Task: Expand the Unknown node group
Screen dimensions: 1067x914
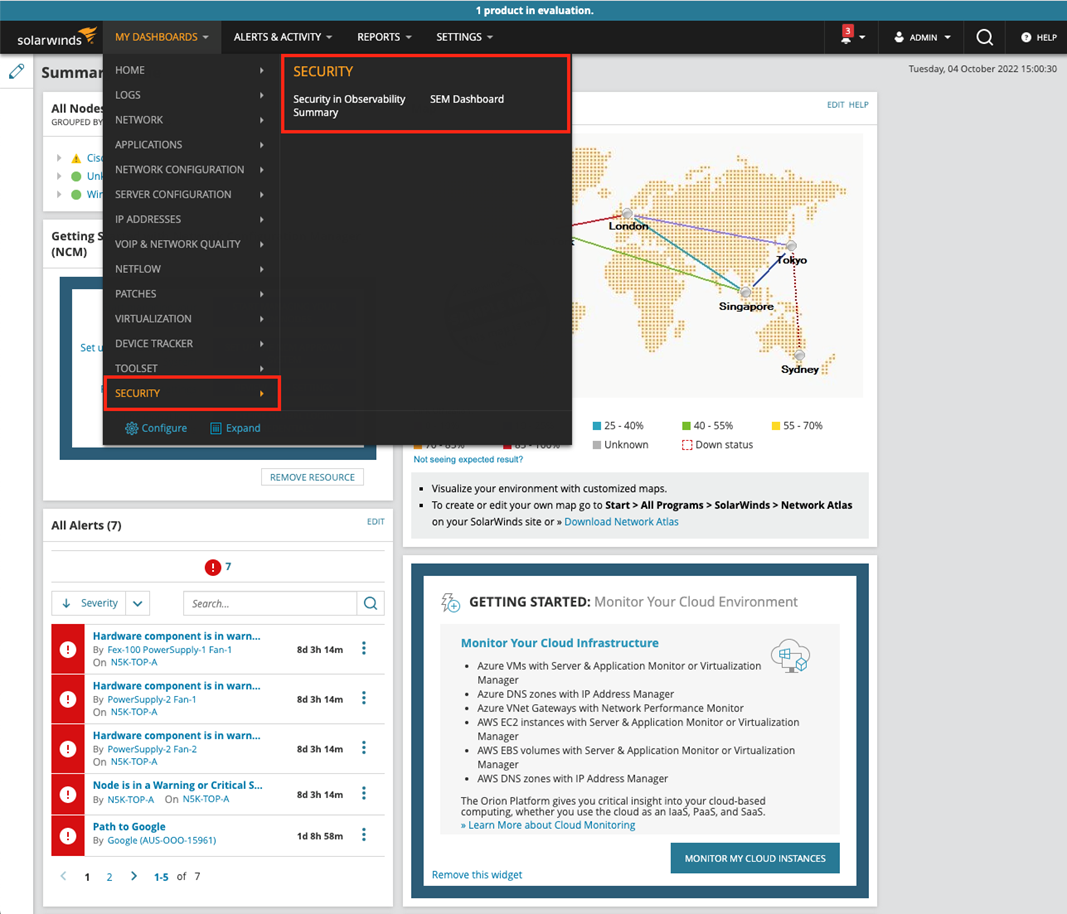Action: pyautogui.click(x=59, y=176)
